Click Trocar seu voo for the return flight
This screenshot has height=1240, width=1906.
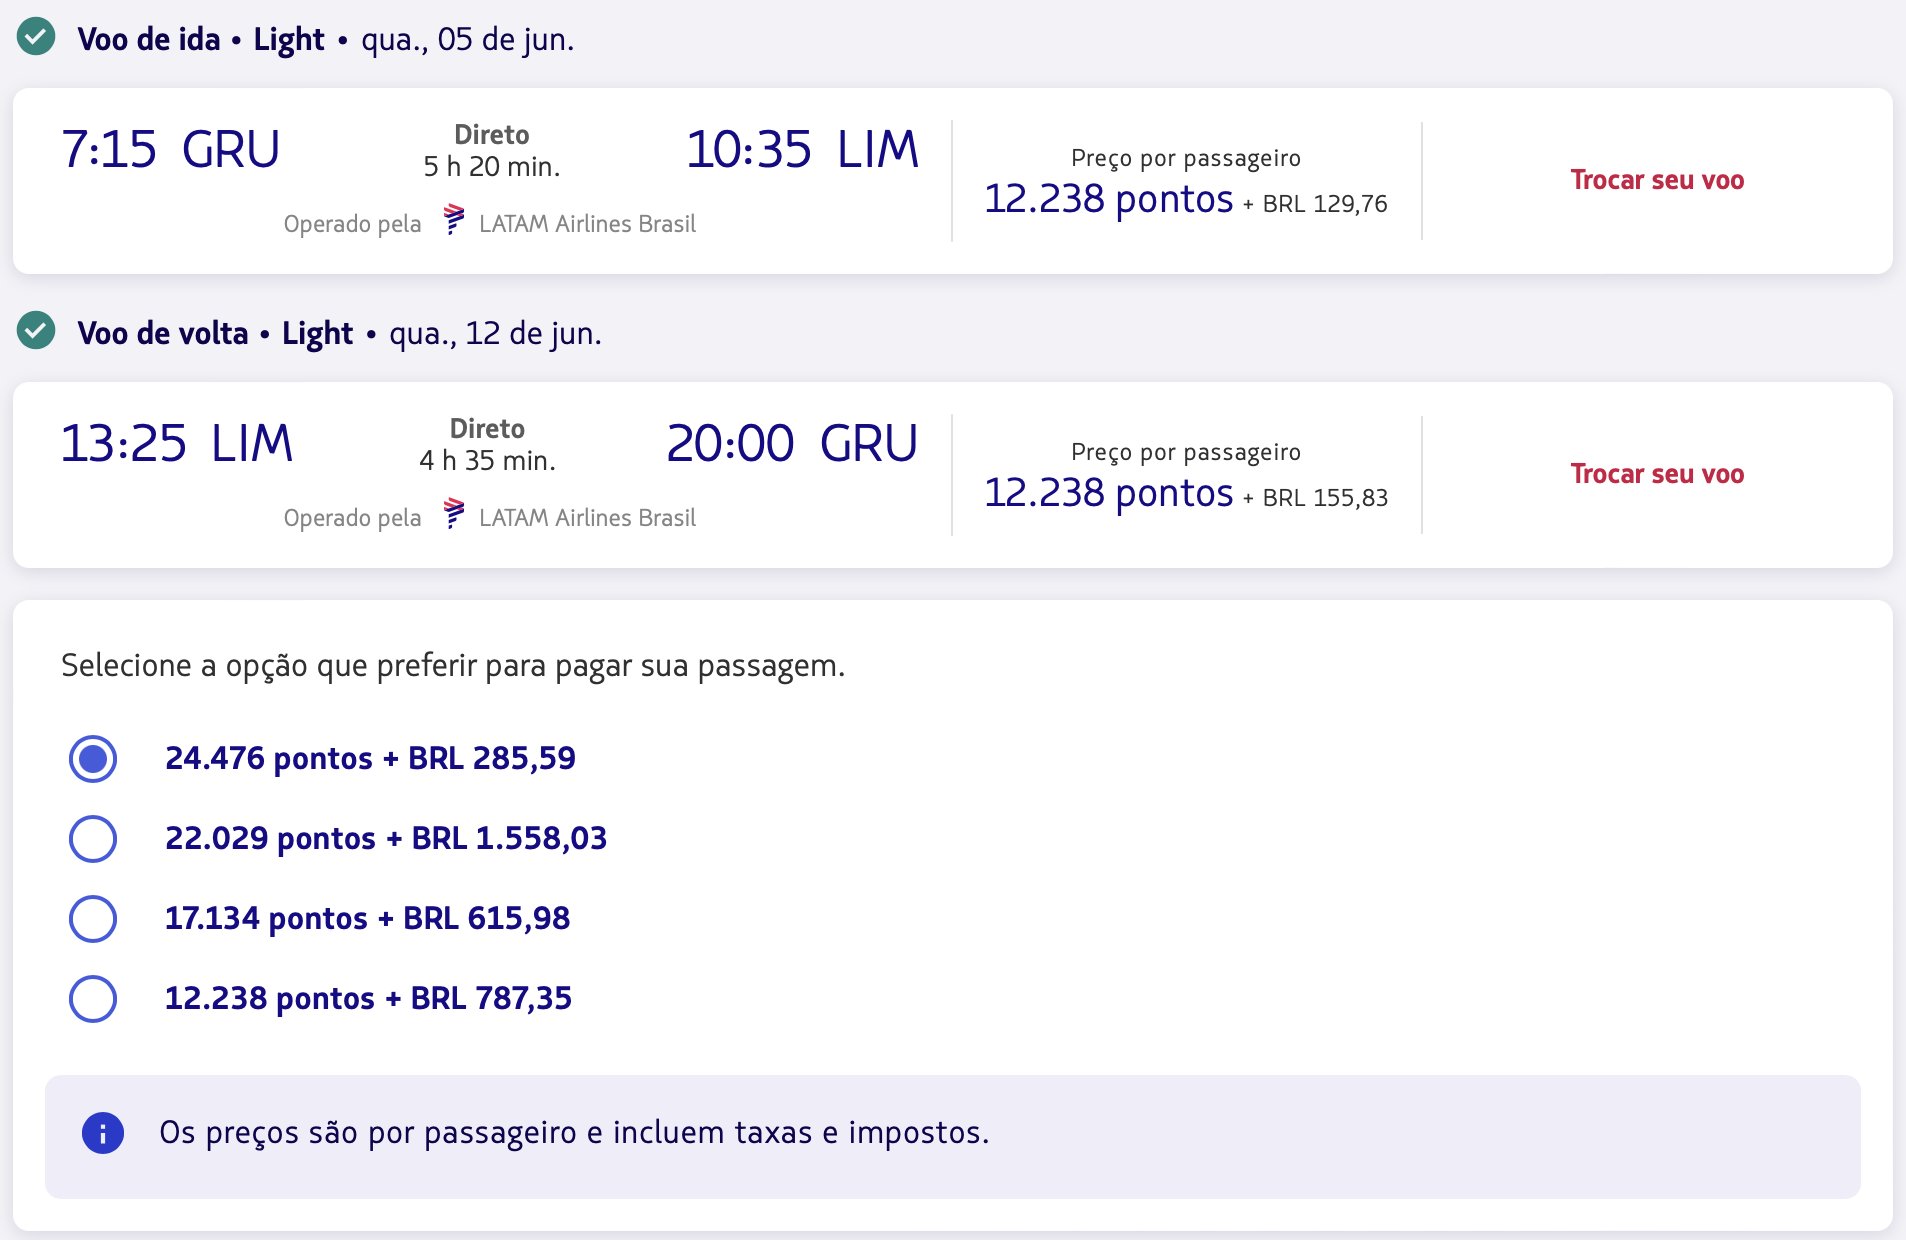[x=1657, y=474]
